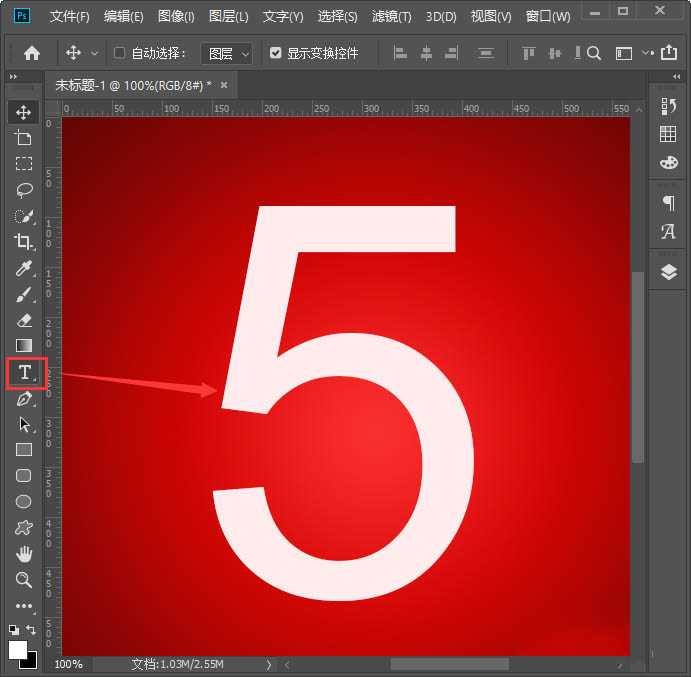Select the Eraser tool
Viewport: 691px width, 677px height.
pyautogui.click(x=24, y=320)
